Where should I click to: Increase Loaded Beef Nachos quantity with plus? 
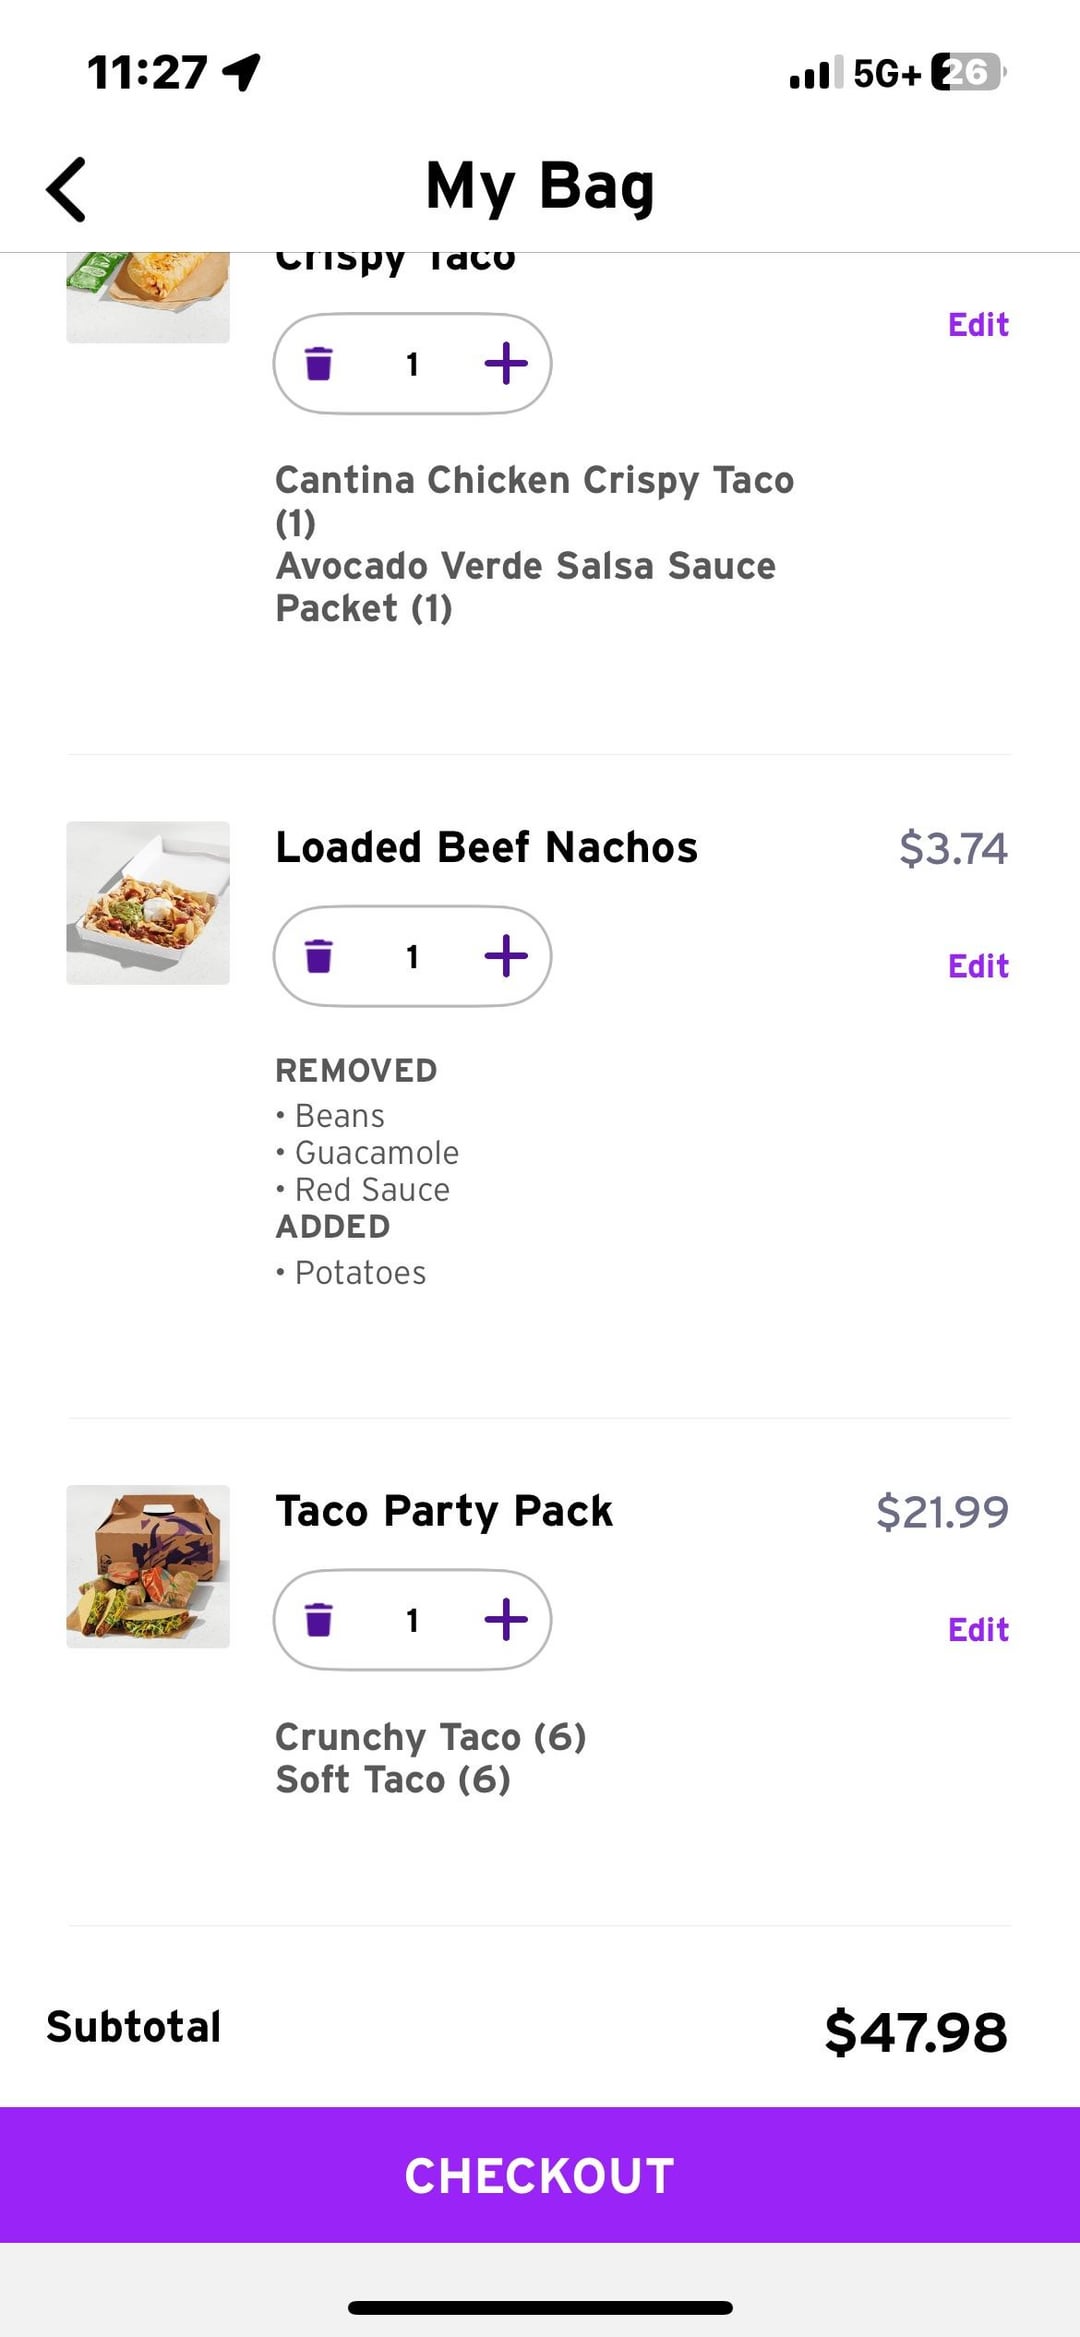pos(506,956)
